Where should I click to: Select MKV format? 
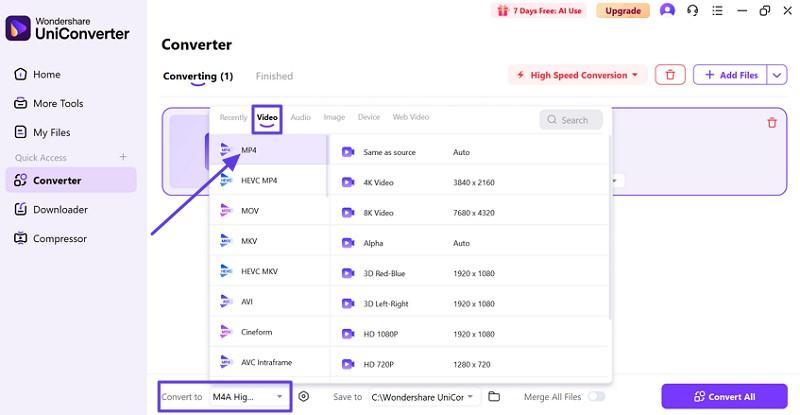tap(269, 241)
